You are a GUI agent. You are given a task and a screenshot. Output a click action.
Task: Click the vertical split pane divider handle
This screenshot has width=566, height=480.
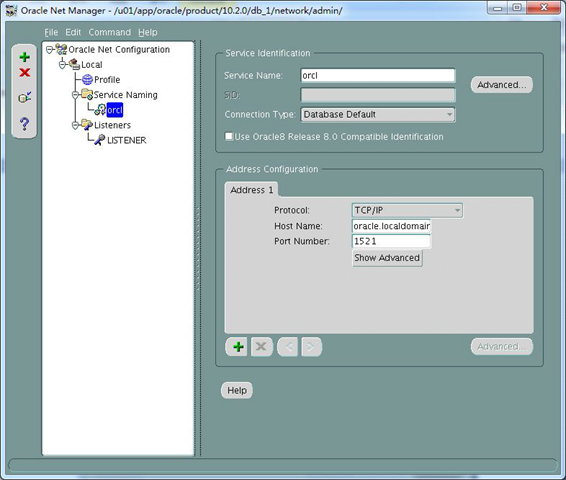point(198,249)
